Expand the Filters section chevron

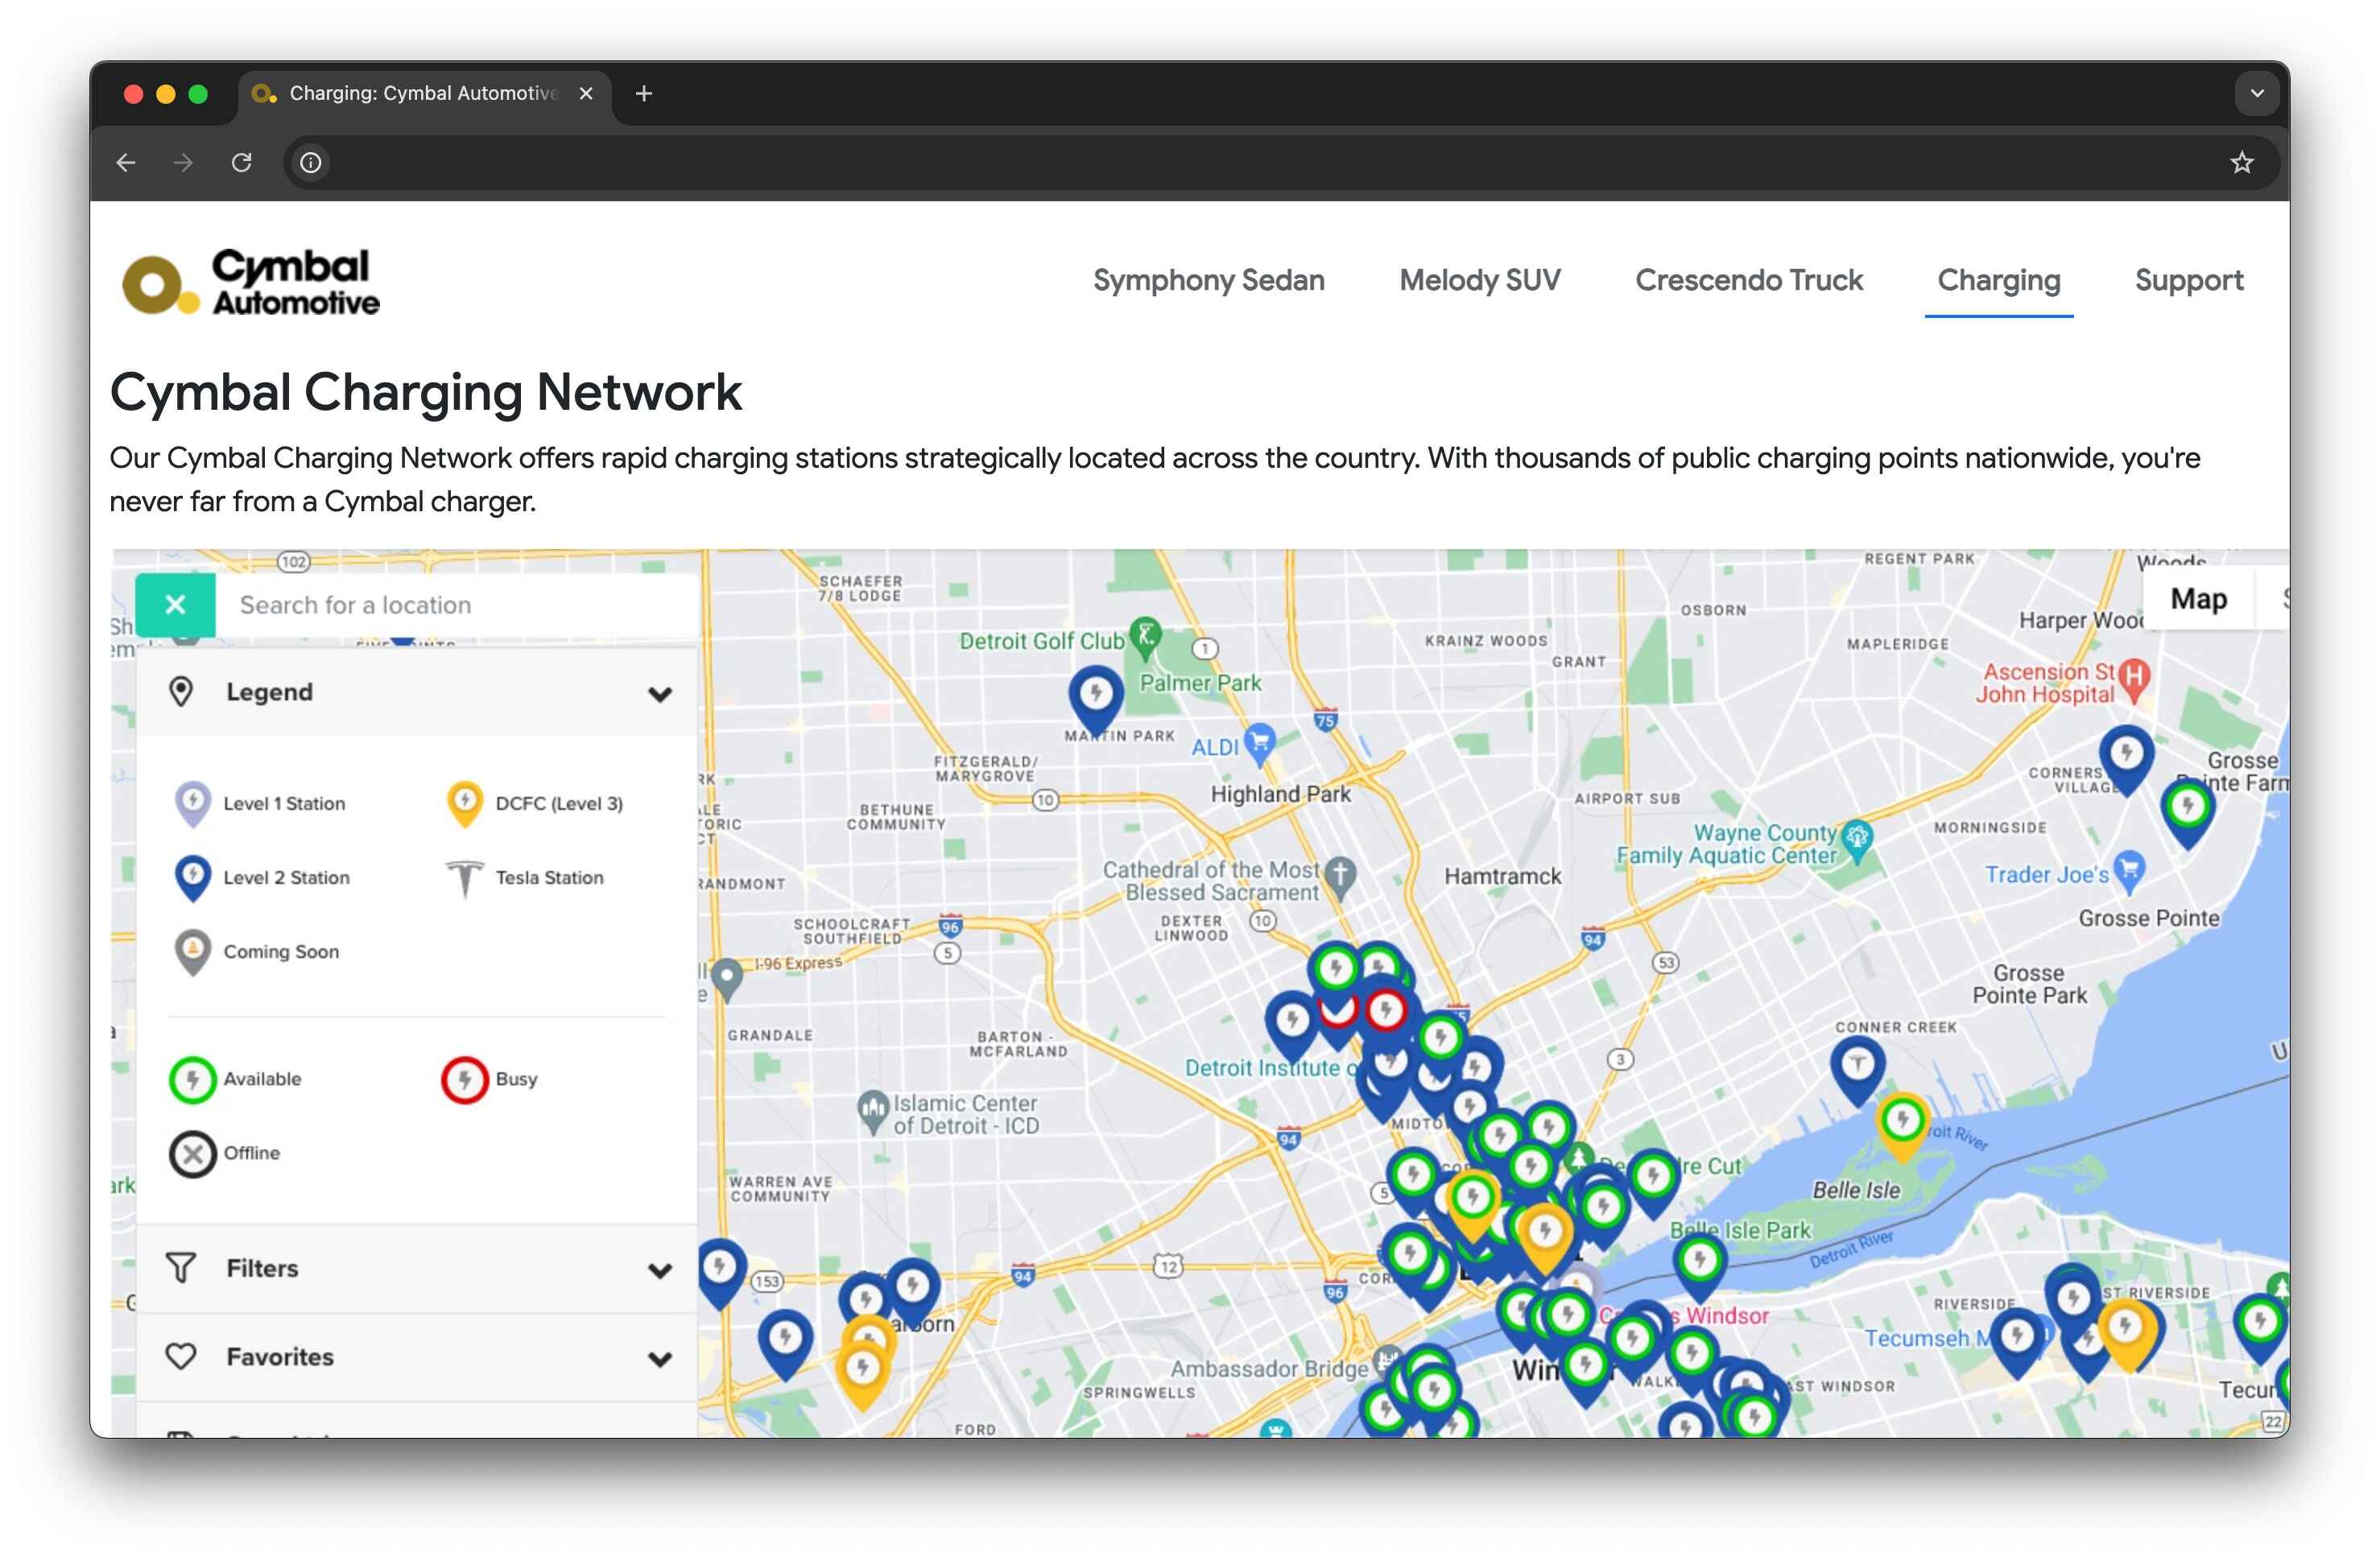pos(659,1270)
